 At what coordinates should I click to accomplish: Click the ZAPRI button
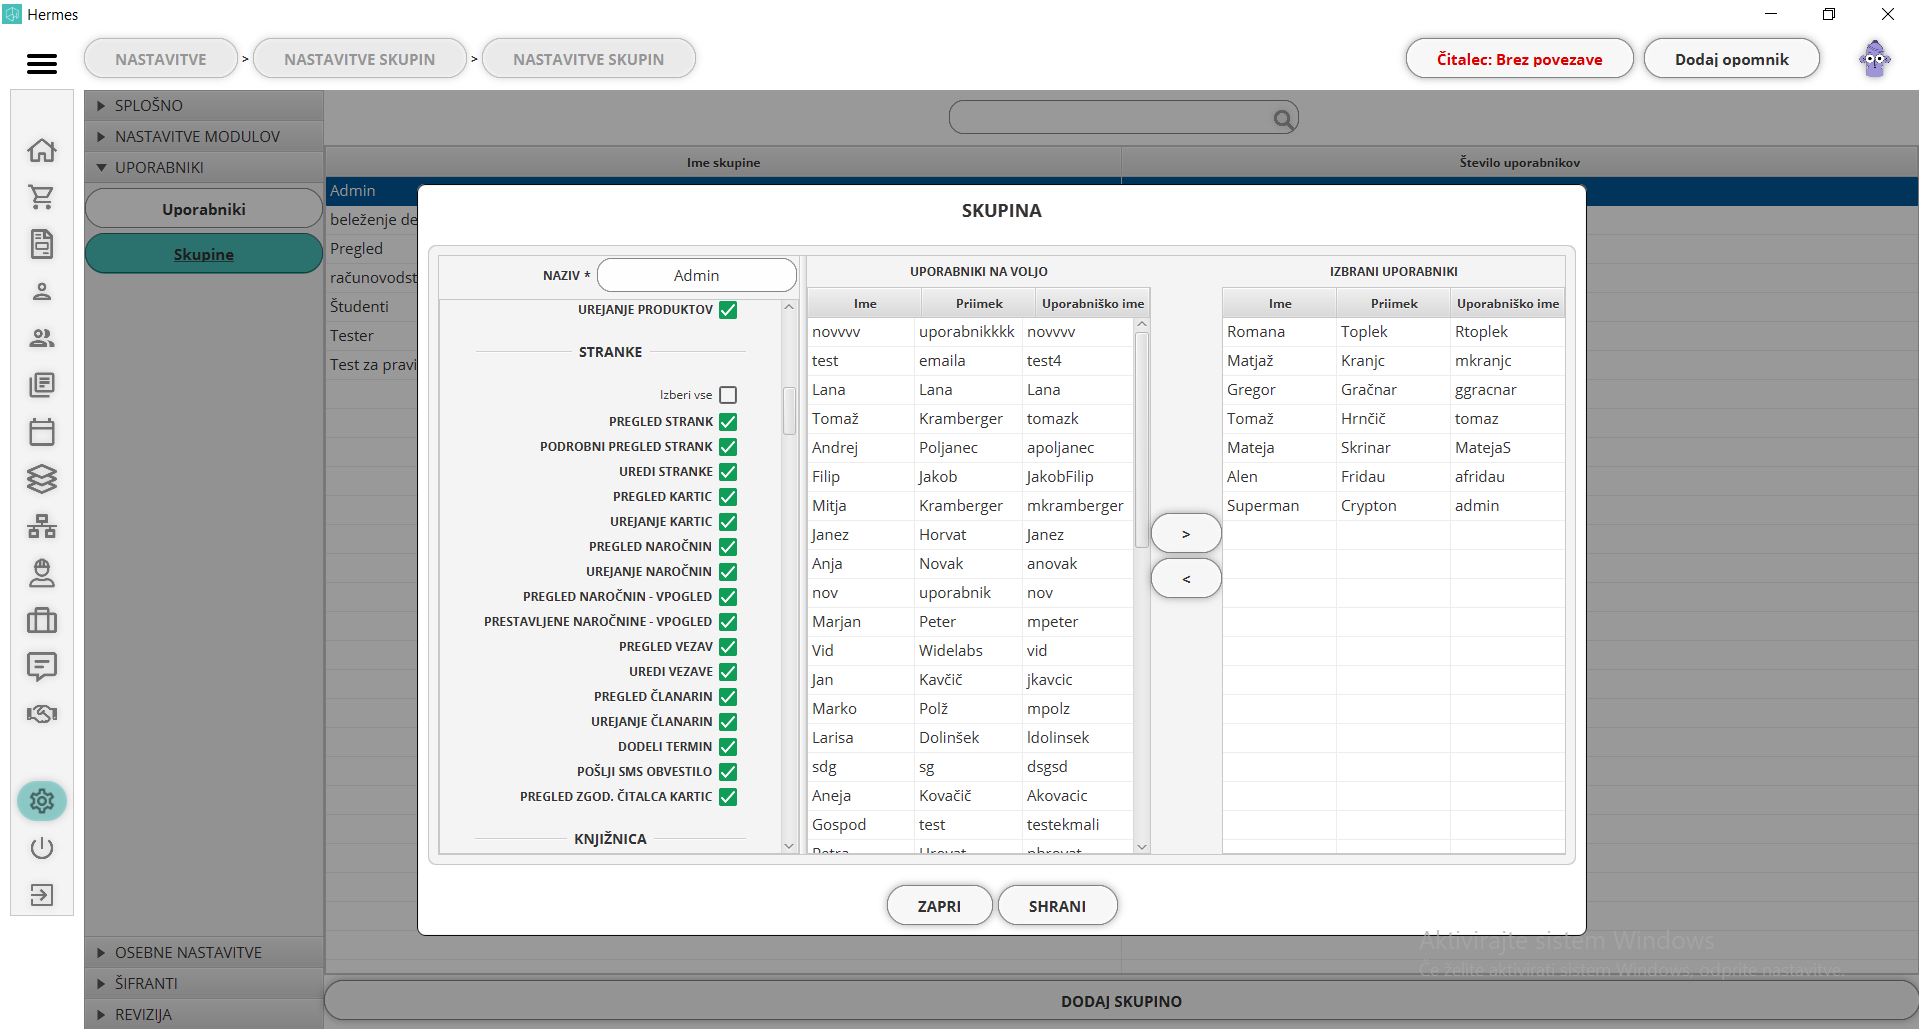939,906
